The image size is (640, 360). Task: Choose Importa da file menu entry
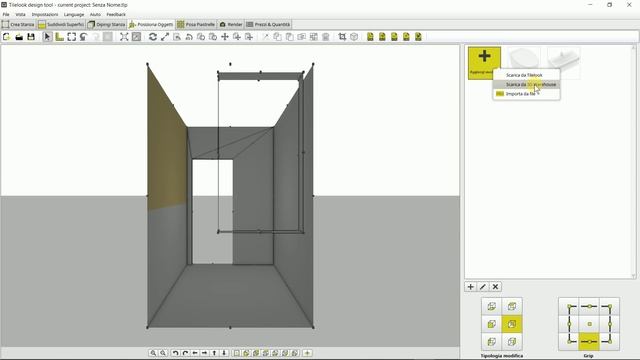pyautogui.click(x=527, y=94)
